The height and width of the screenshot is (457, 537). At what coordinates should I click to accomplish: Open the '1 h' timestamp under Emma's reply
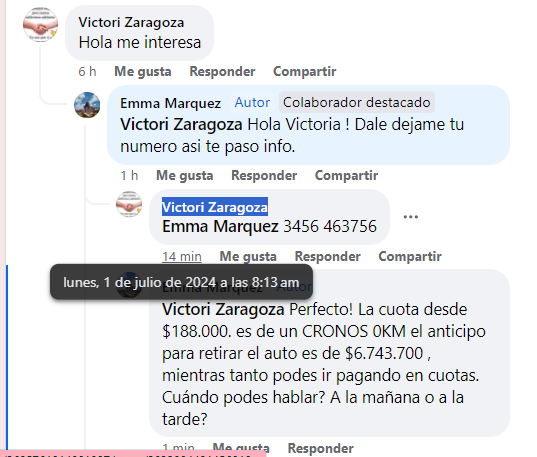(x=129, y=175)
